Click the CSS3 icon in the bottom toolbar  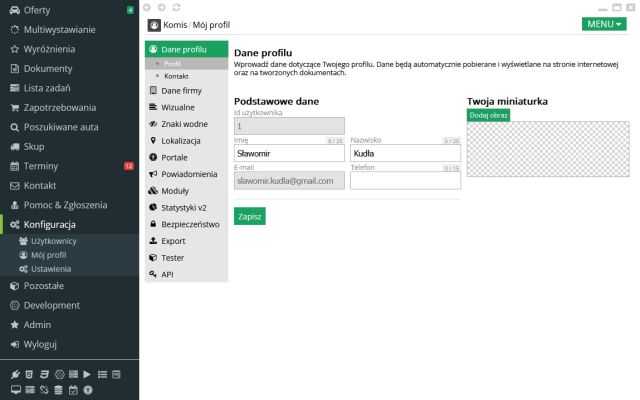[44, 374]
